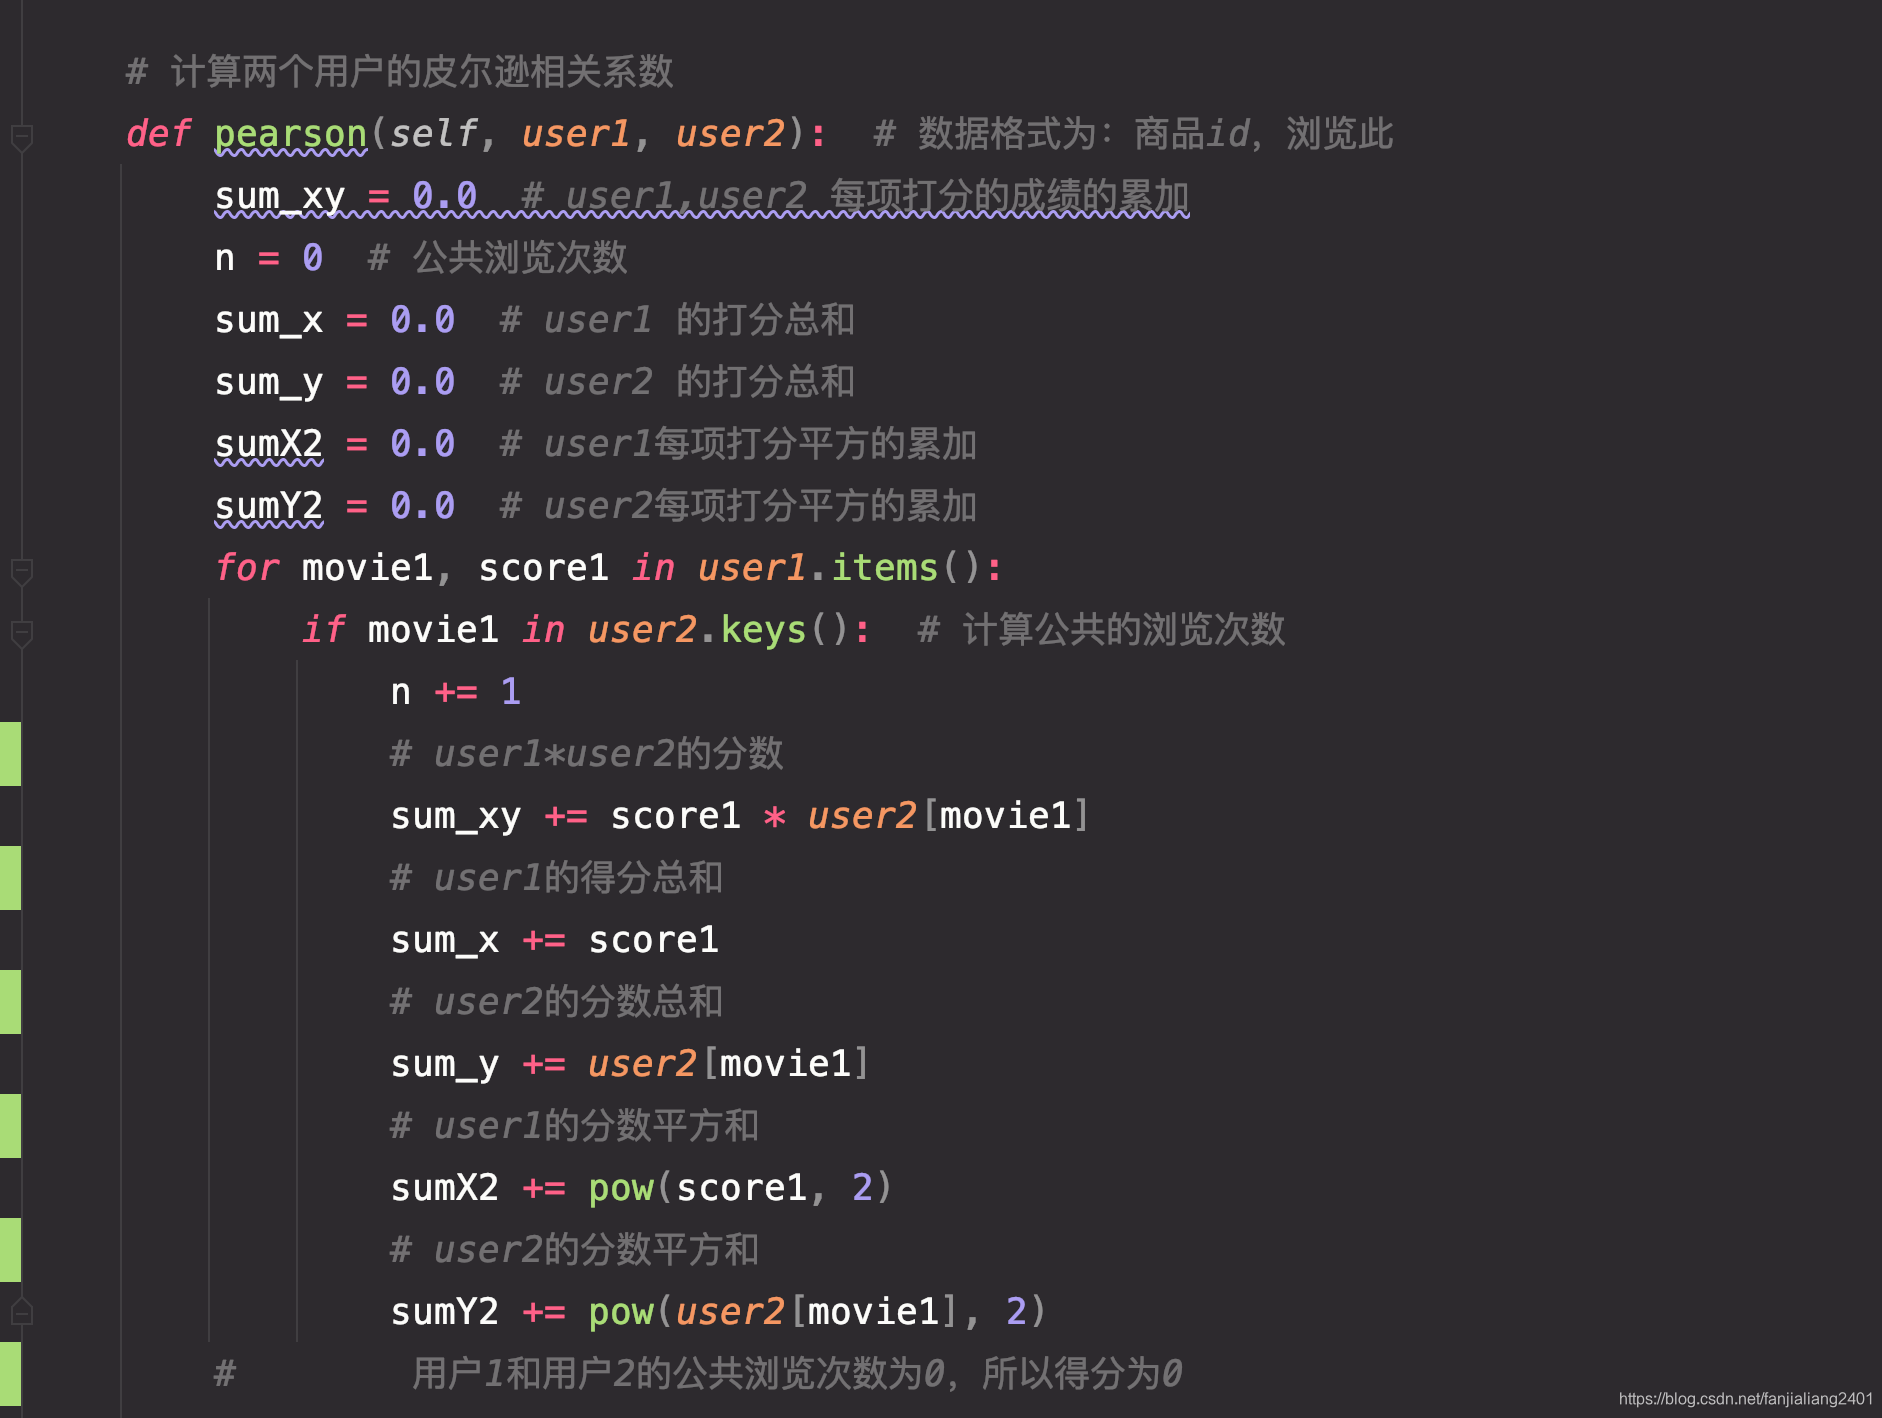Click the comment user1*user2的分数
Image resolution: width=1882 pixels, height=1418 pixels.
[587, 754]
